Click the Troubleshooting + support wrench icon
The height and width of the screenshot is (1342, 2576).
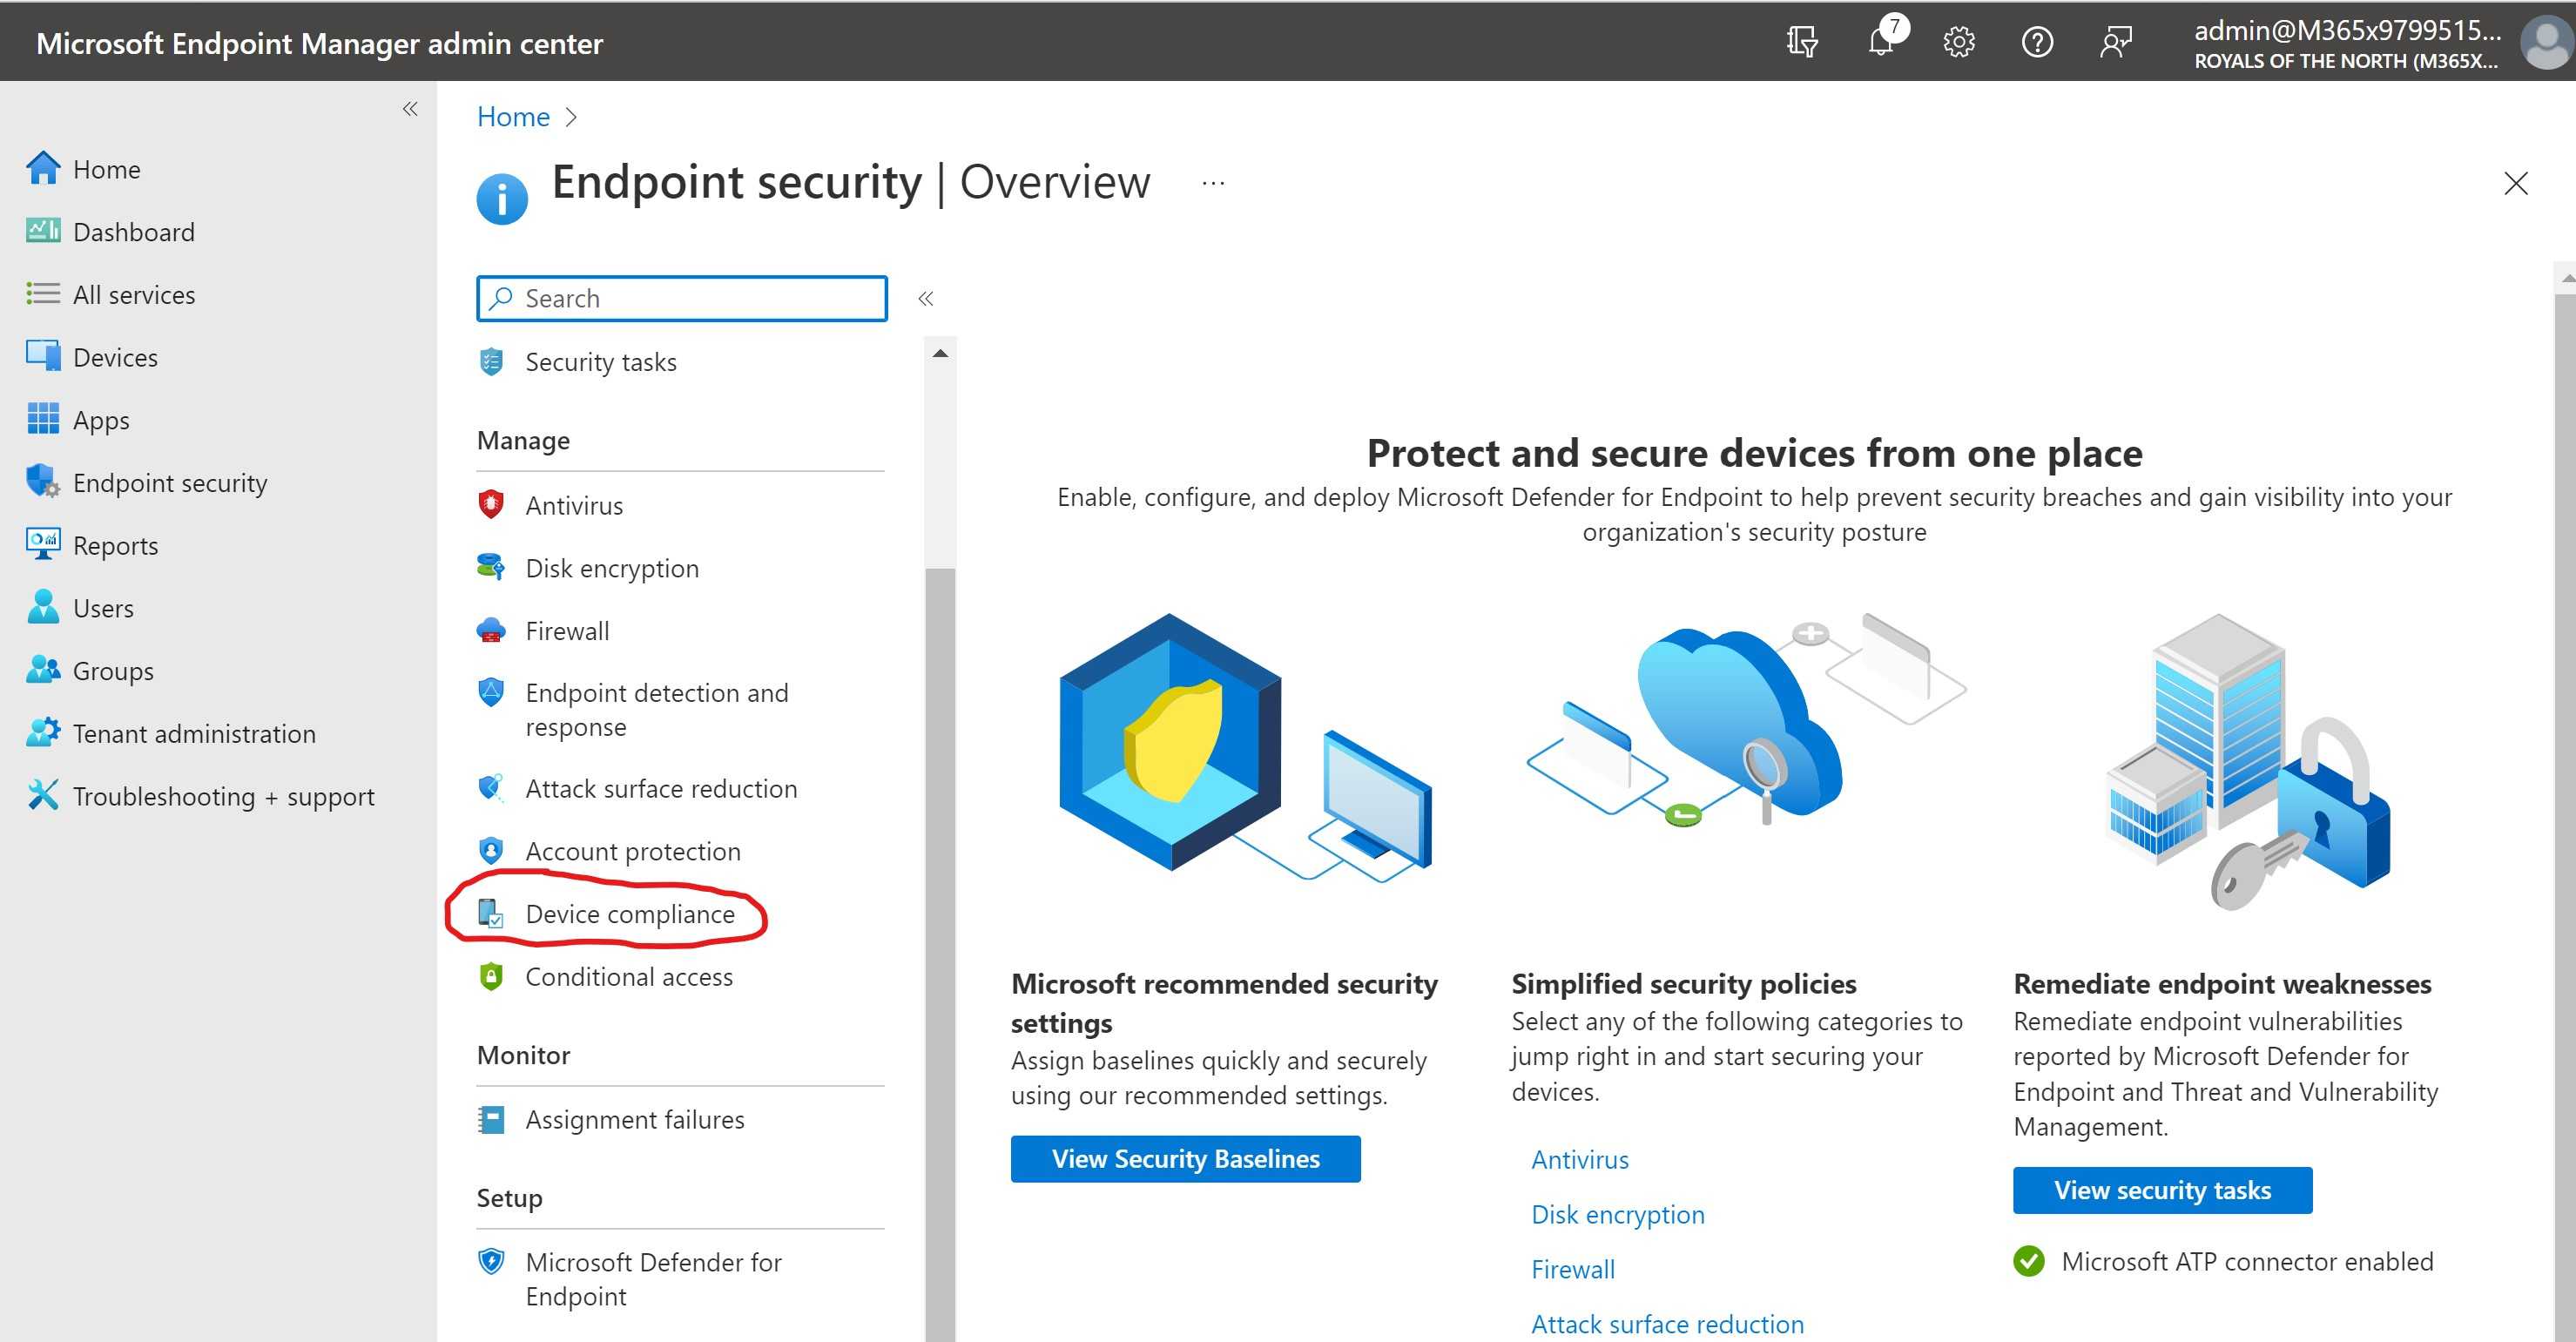click(43, 796)
